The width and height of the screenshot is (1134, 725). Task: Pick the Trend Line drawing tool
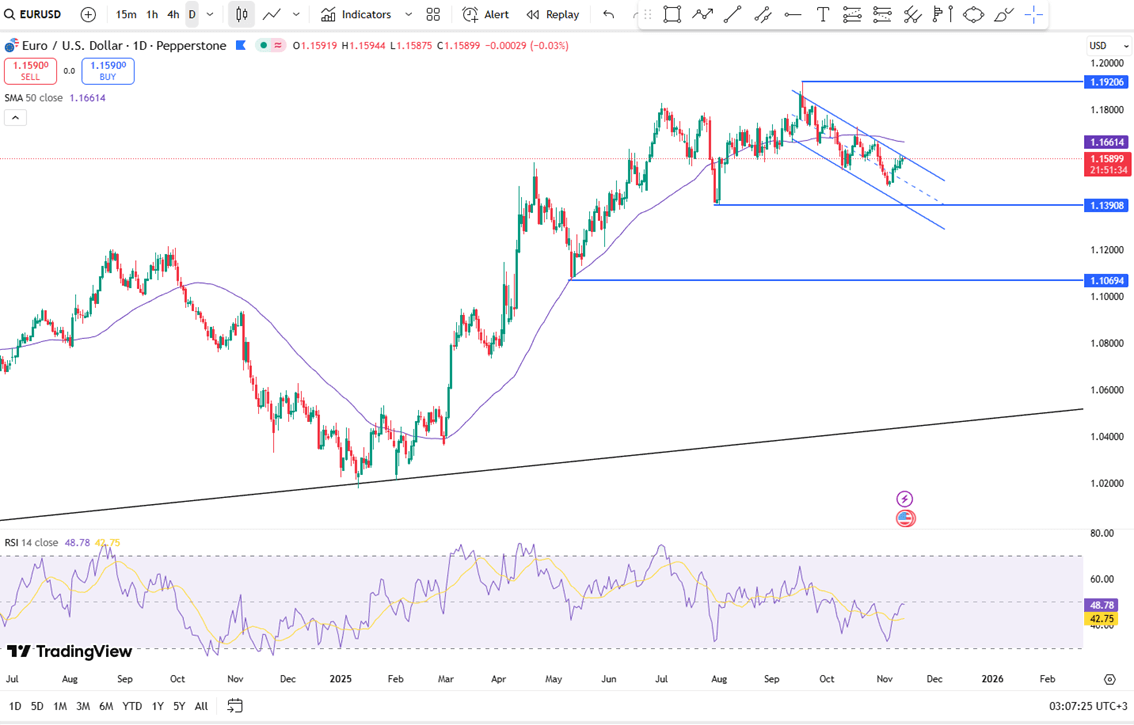tap(732, 15)
